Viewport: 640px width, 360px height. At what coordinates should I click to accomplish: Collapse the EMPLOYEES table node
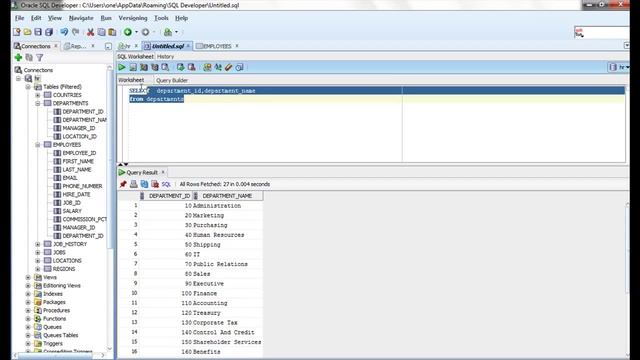[38, 144]
